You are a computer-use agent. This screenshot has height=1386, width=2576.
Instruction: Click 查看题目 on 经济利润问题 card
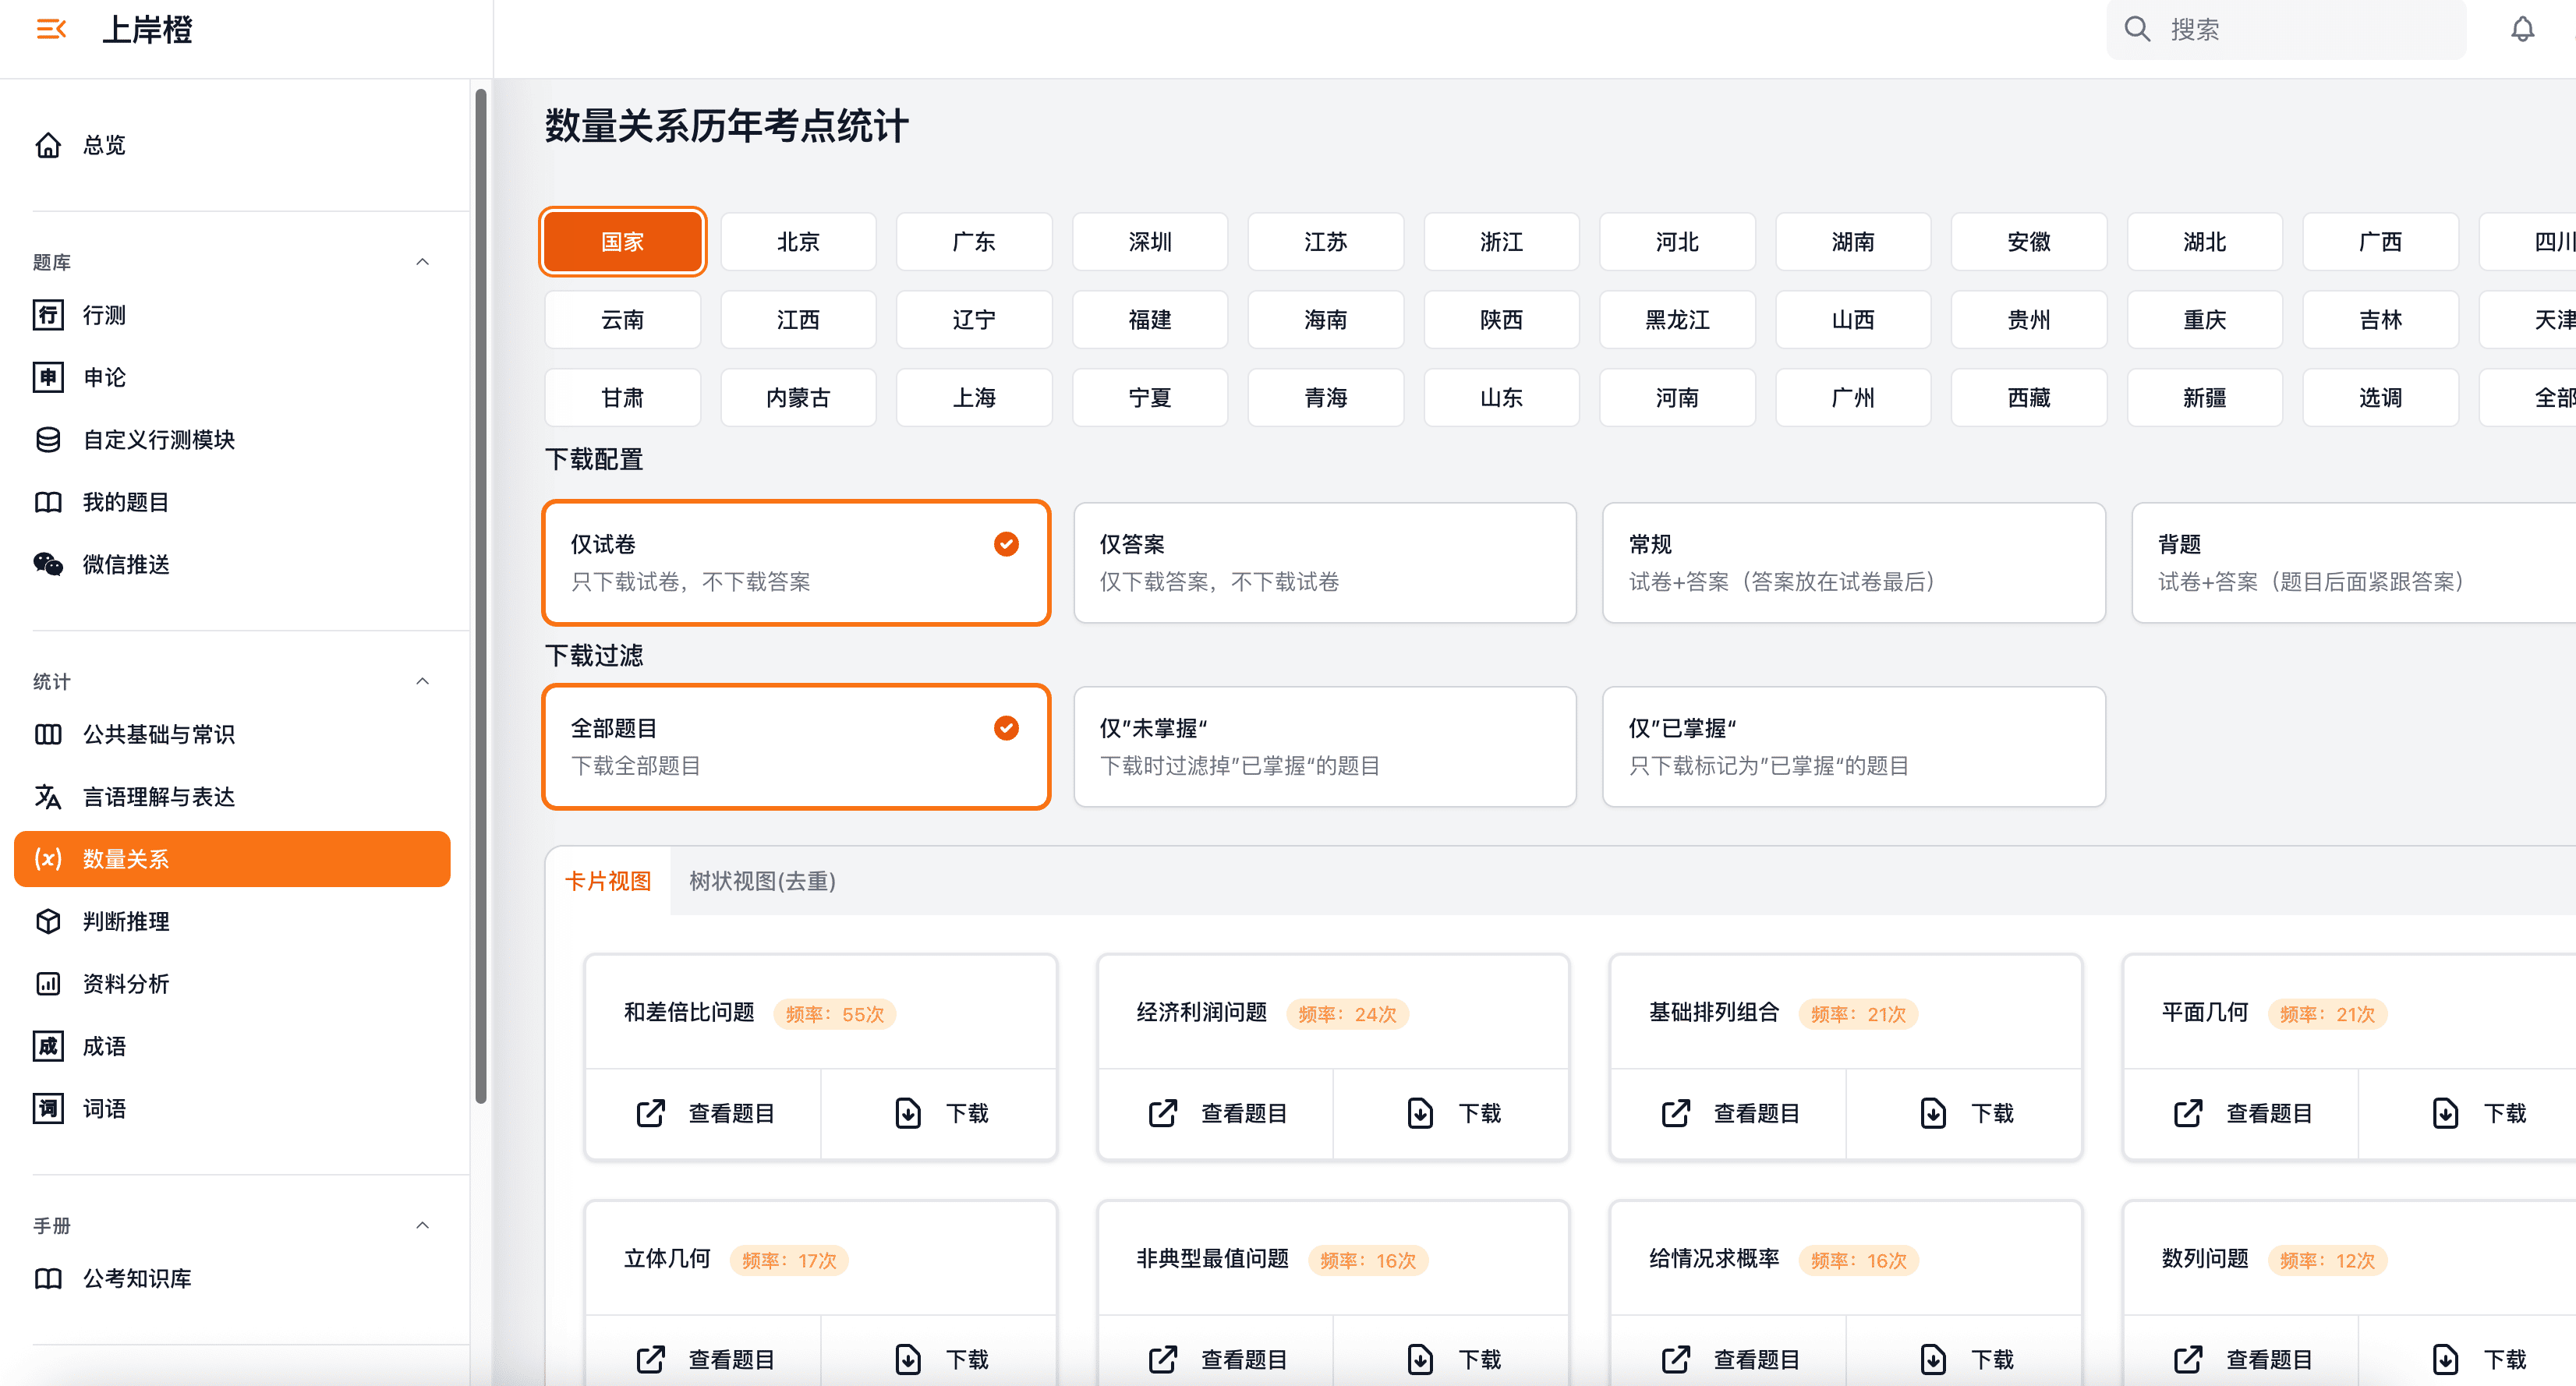tap(1243, 1113)
